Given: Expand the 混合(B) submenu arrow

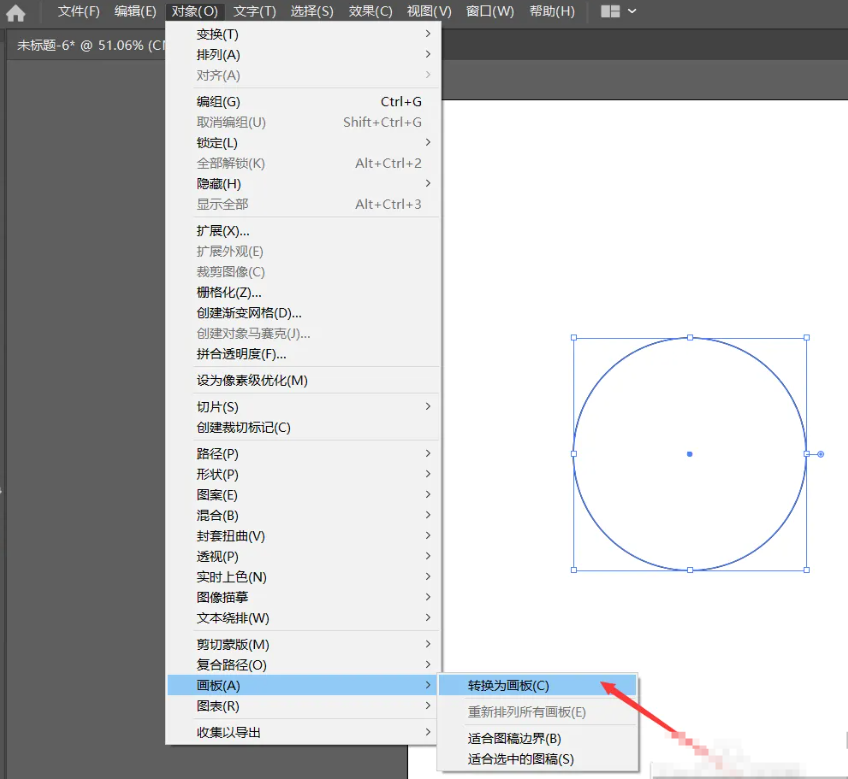Looking at the screenshot, I should (428, 514).
